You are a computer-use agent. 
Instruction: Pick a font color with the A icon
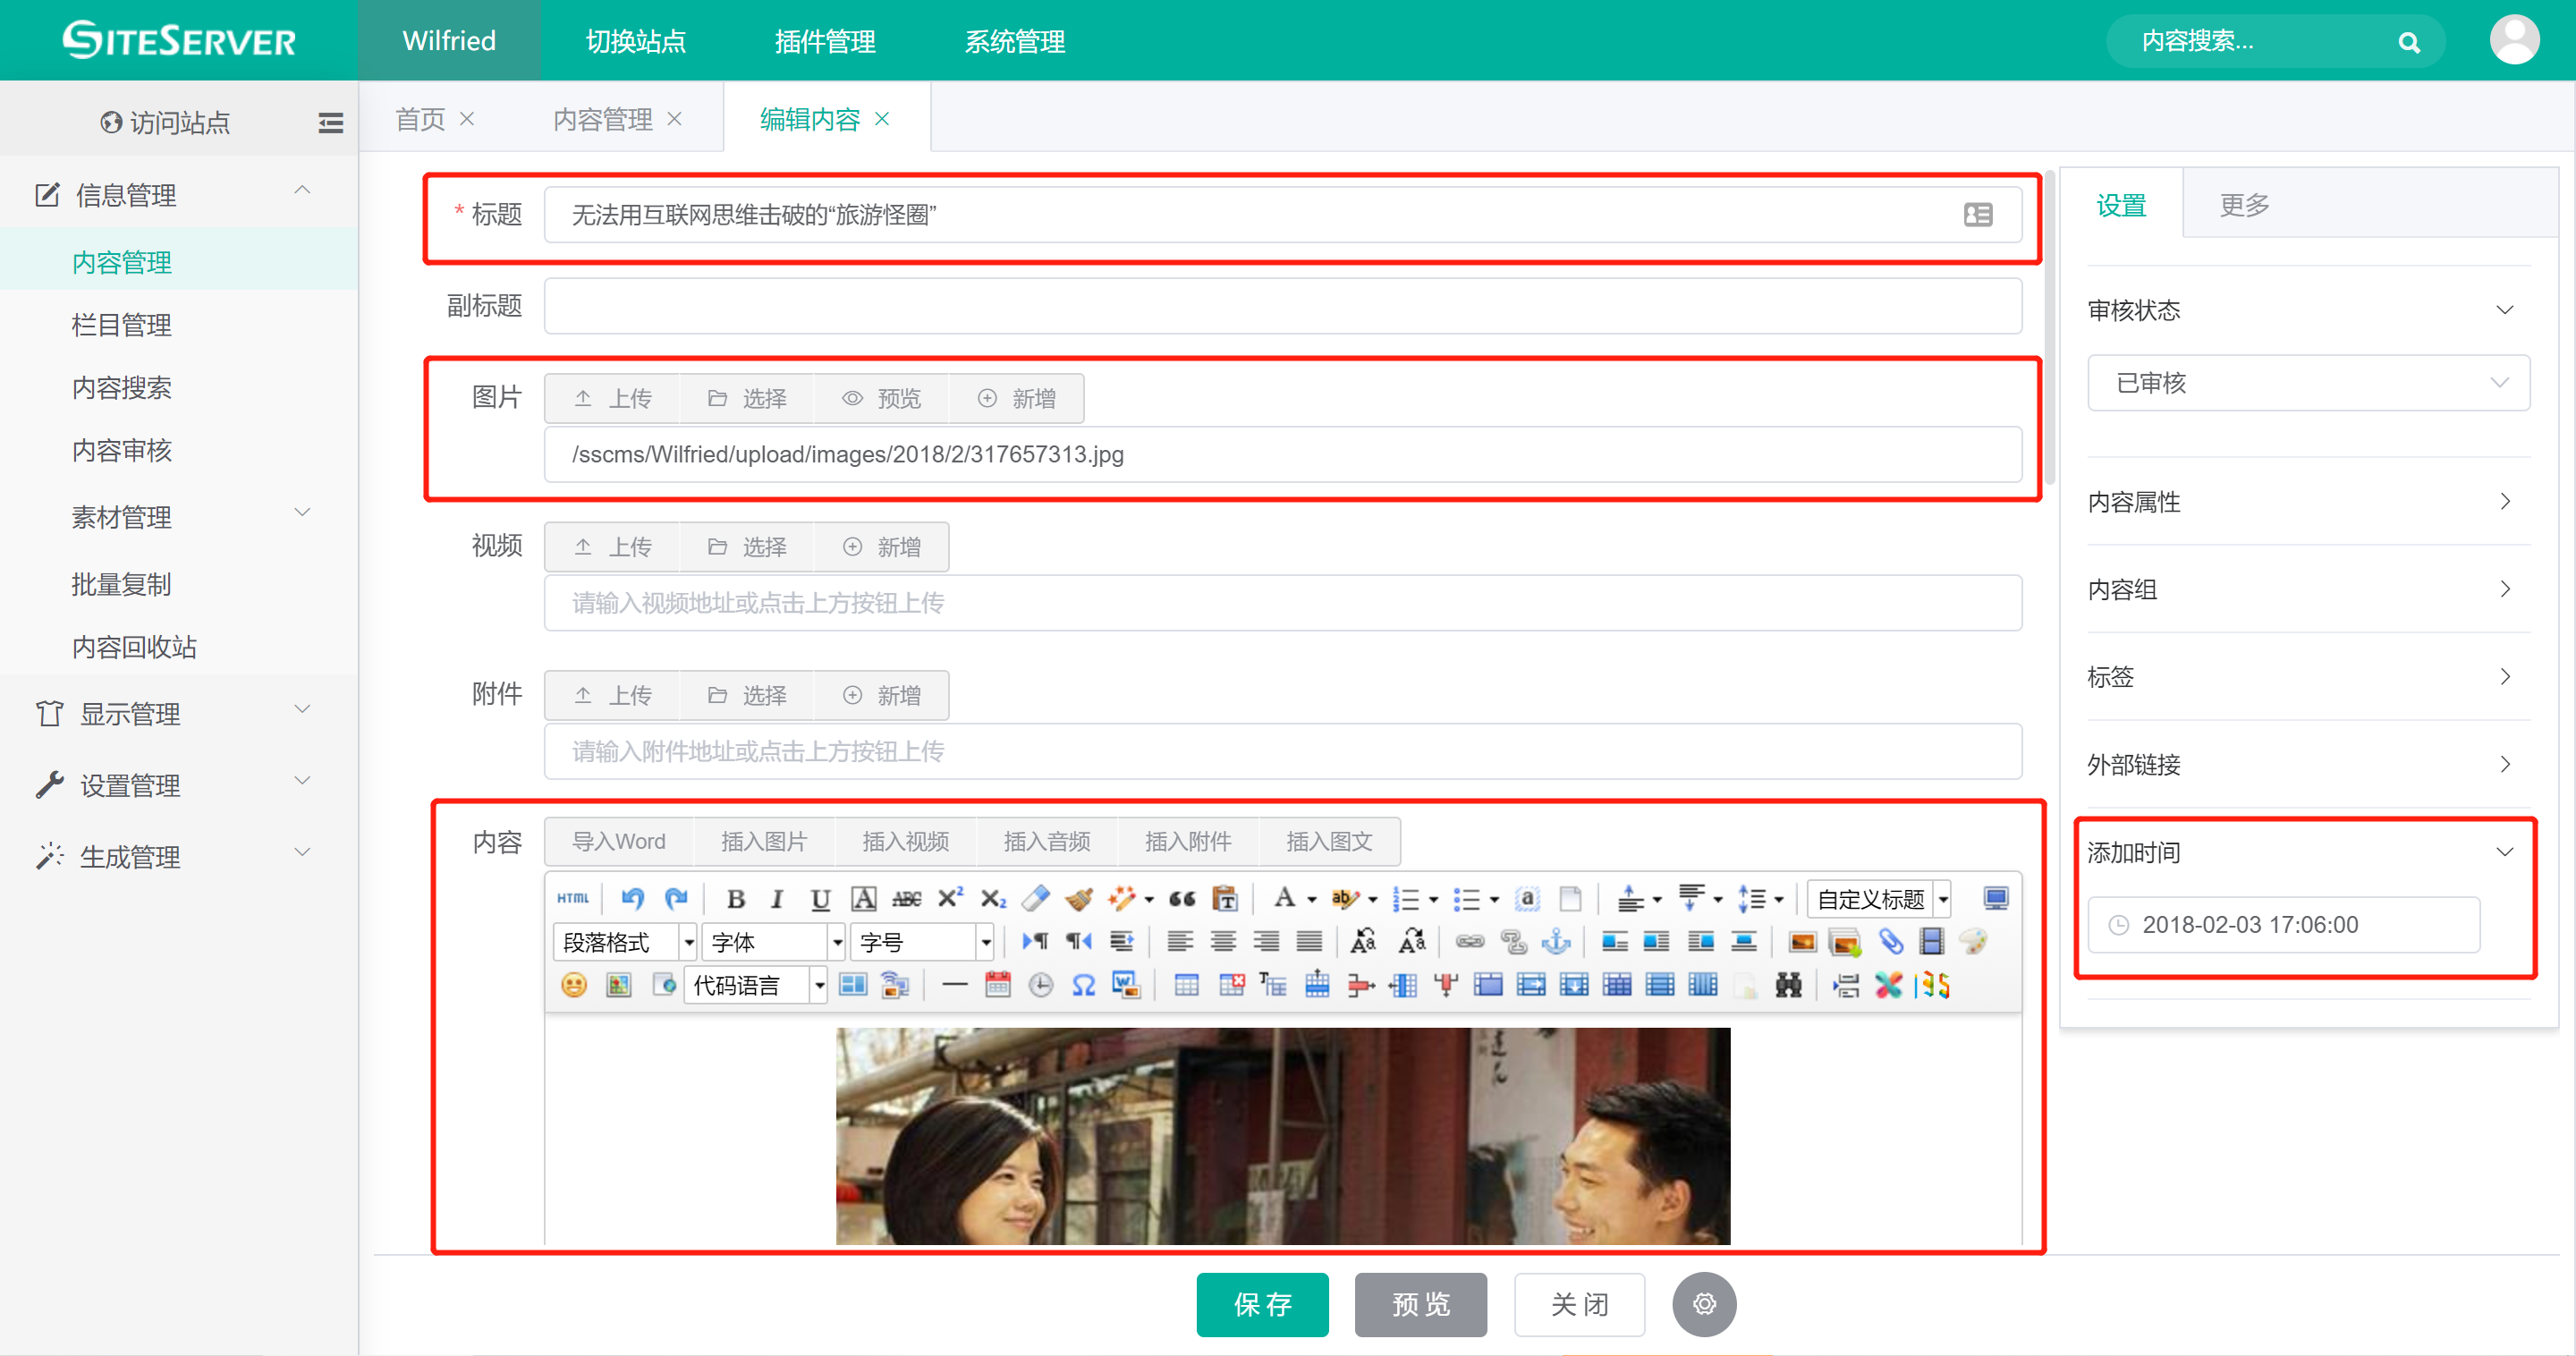(1284, 898)
